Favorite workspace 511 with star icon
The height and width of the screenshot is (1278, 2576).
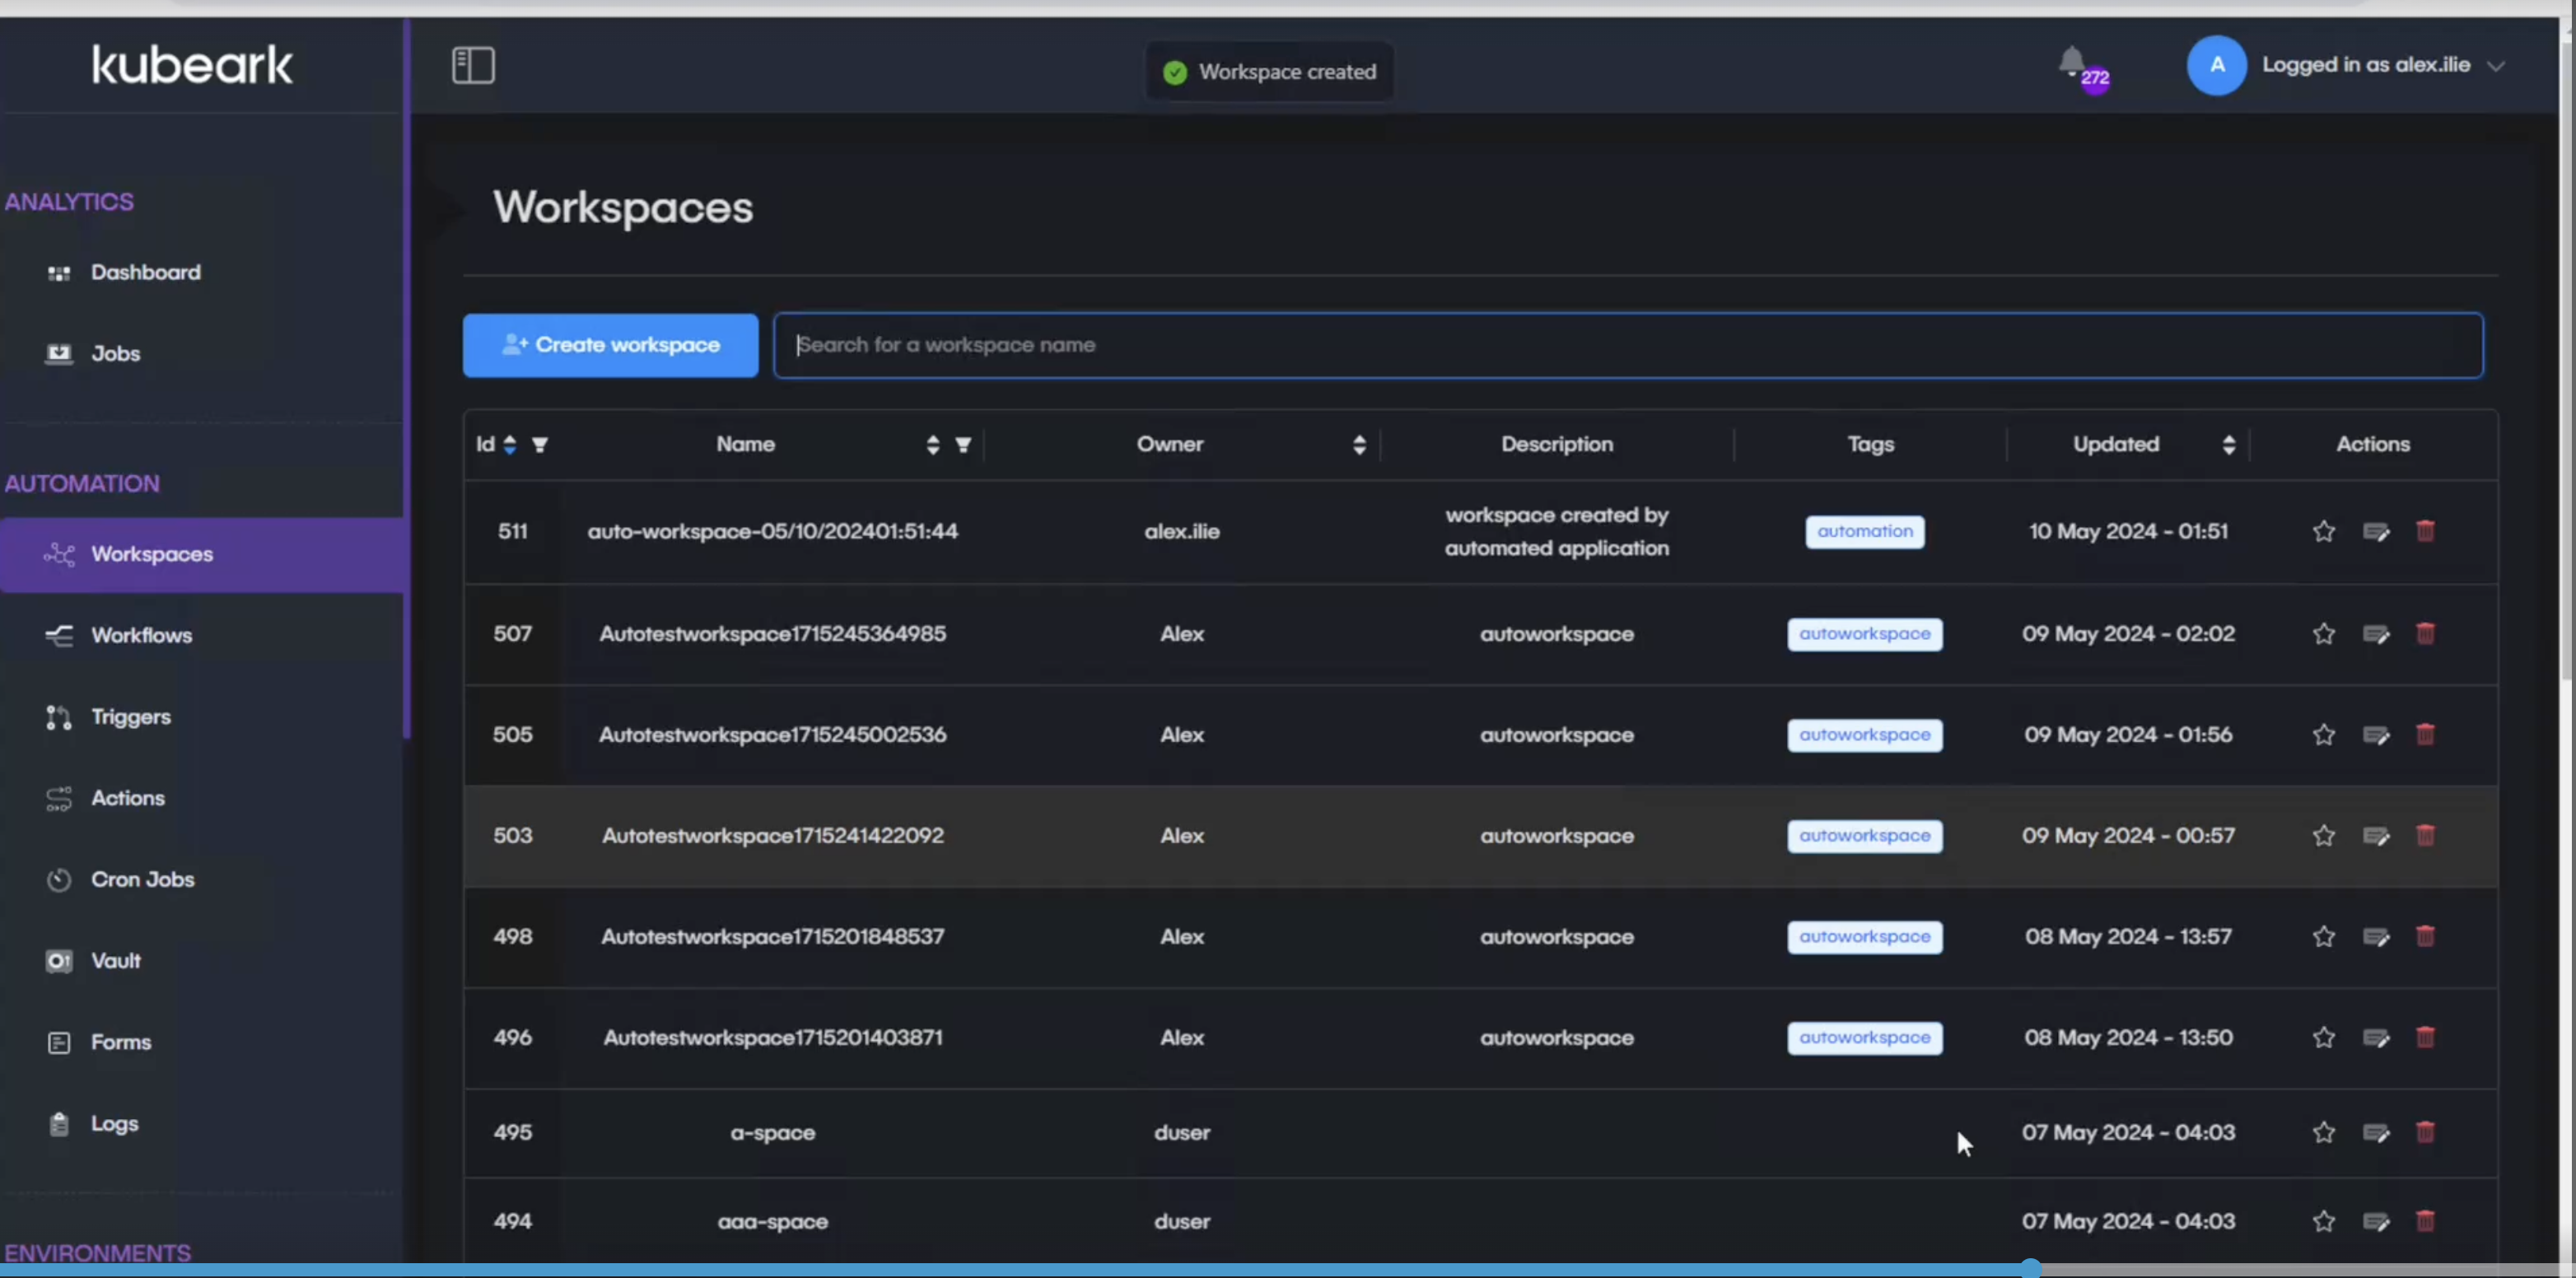click(x=2324, y=531)
